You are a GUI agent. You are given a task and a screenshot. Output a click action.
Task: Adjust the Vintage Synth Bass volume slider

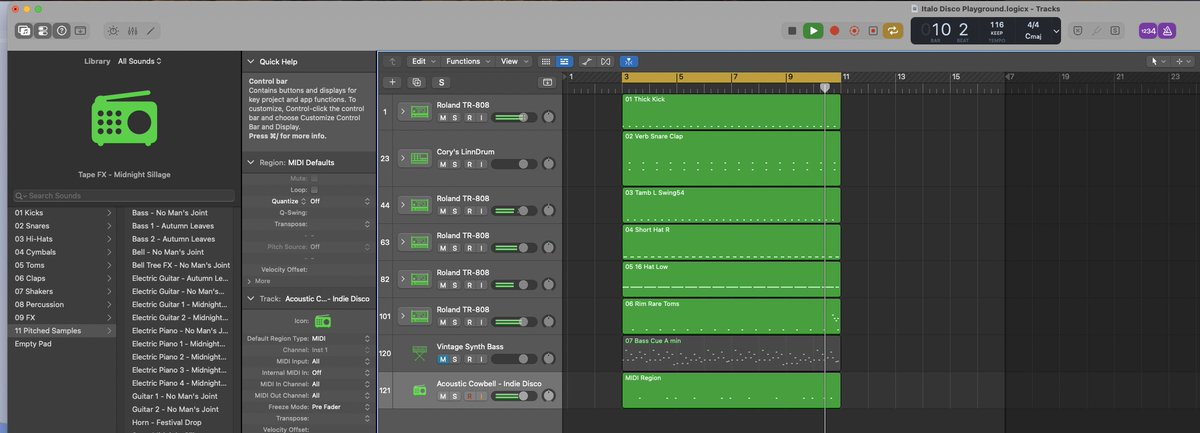coord(513,359)
